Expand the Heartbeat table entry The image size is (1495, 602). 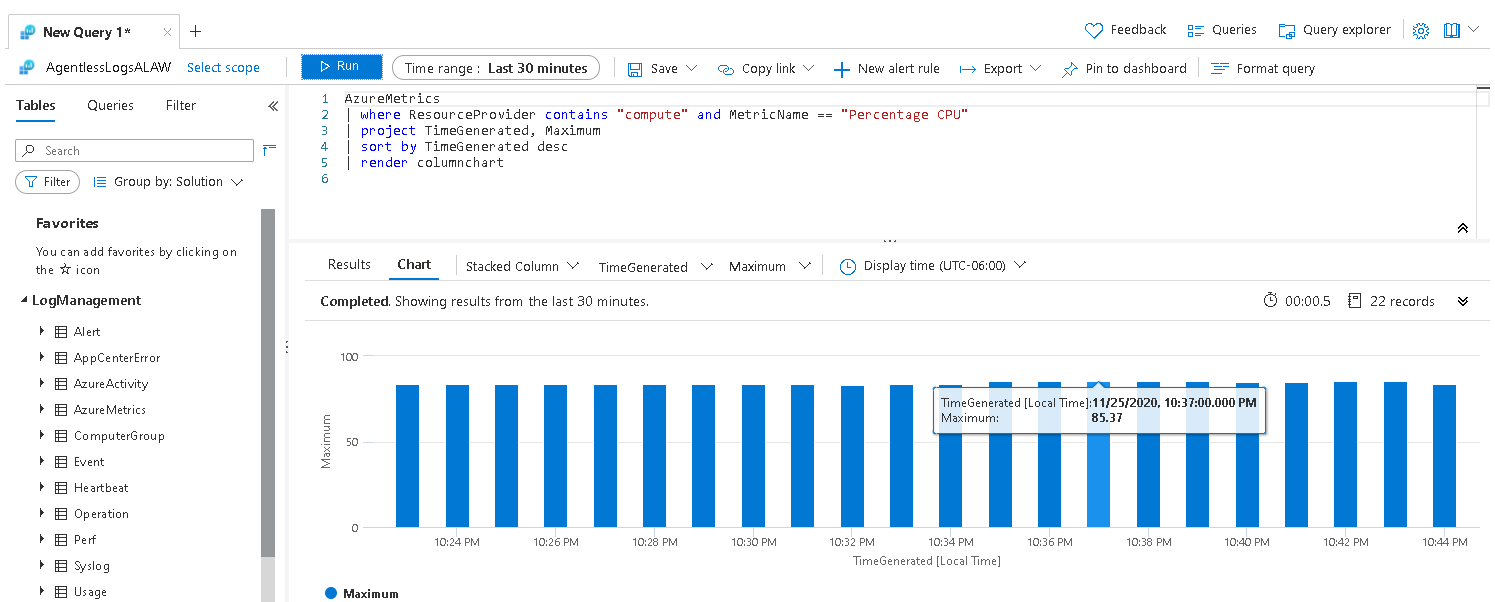click(x=41, y=487)
